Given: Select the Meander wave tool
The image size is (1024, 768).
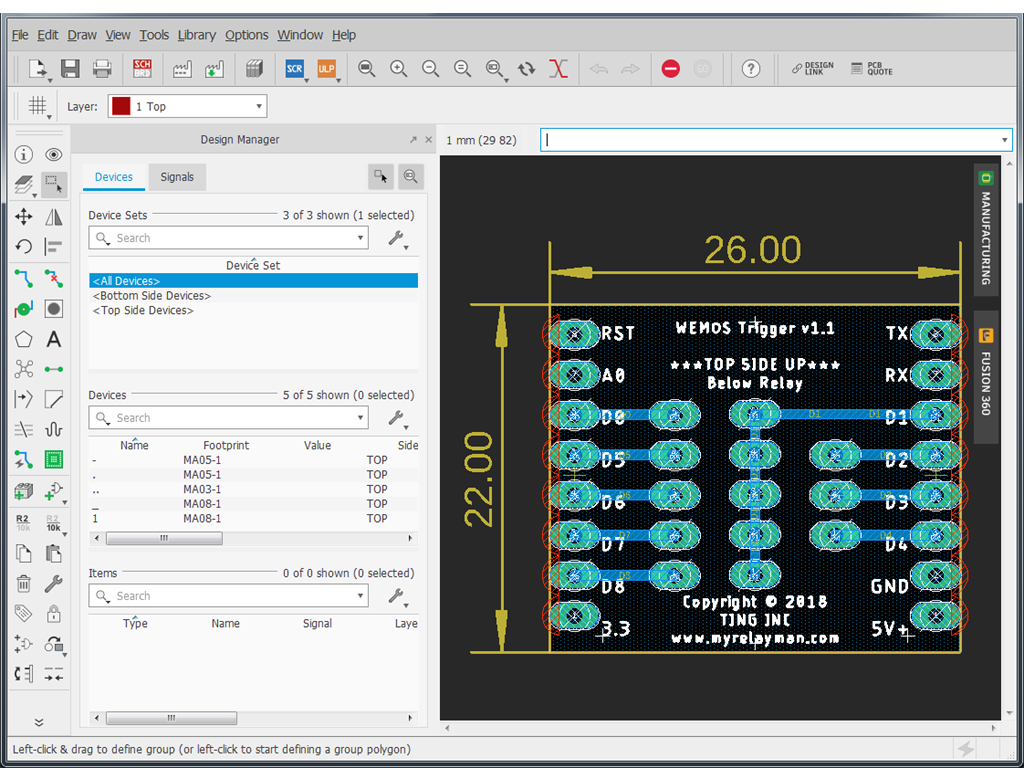Looking at the screenshot, I should pyautogui.click(x=54, y=429).
